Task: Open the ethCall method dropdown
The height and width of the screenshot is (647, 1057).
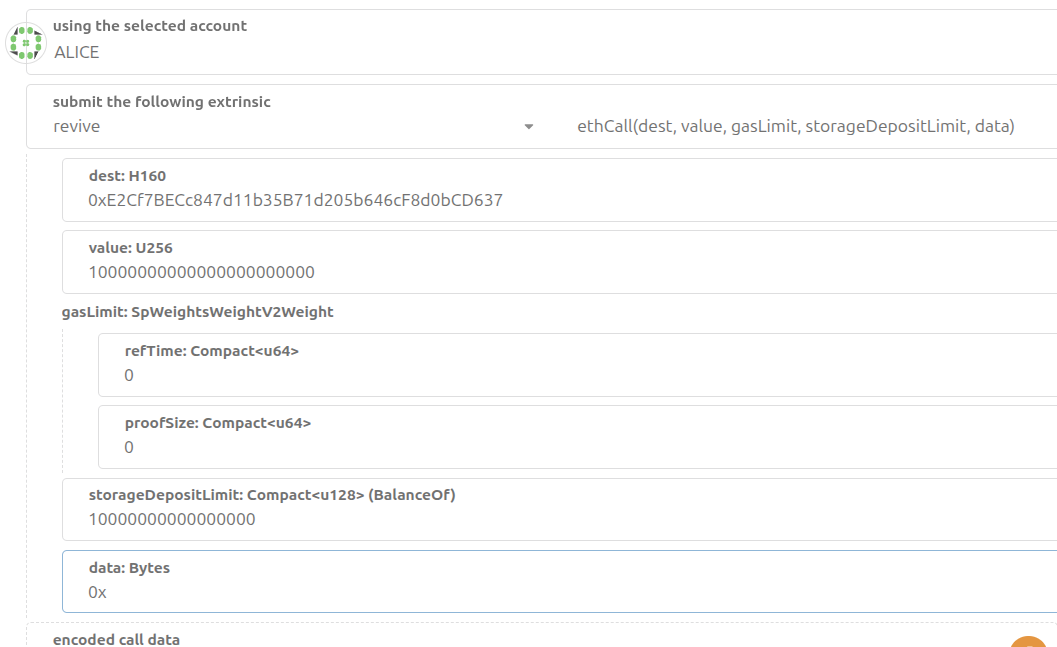Action: (x=795, y=127)
